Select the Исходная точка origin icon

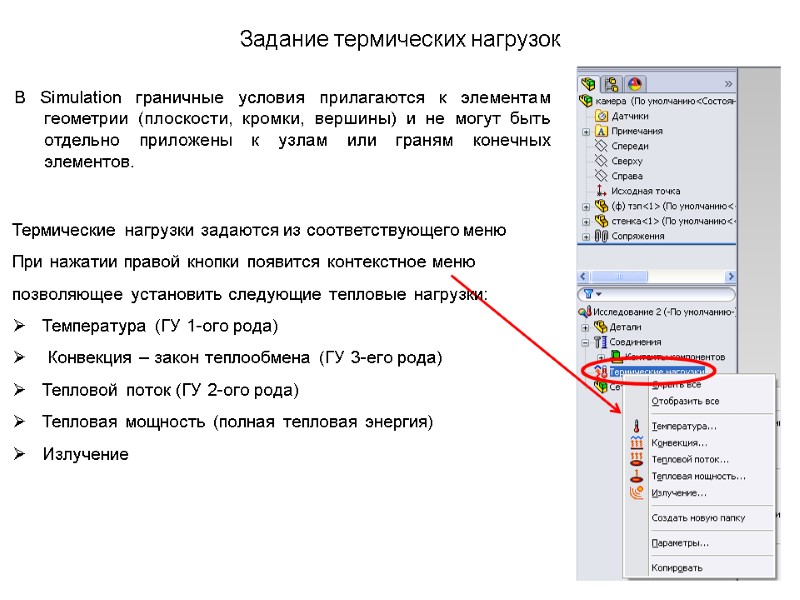pos(602,191)
